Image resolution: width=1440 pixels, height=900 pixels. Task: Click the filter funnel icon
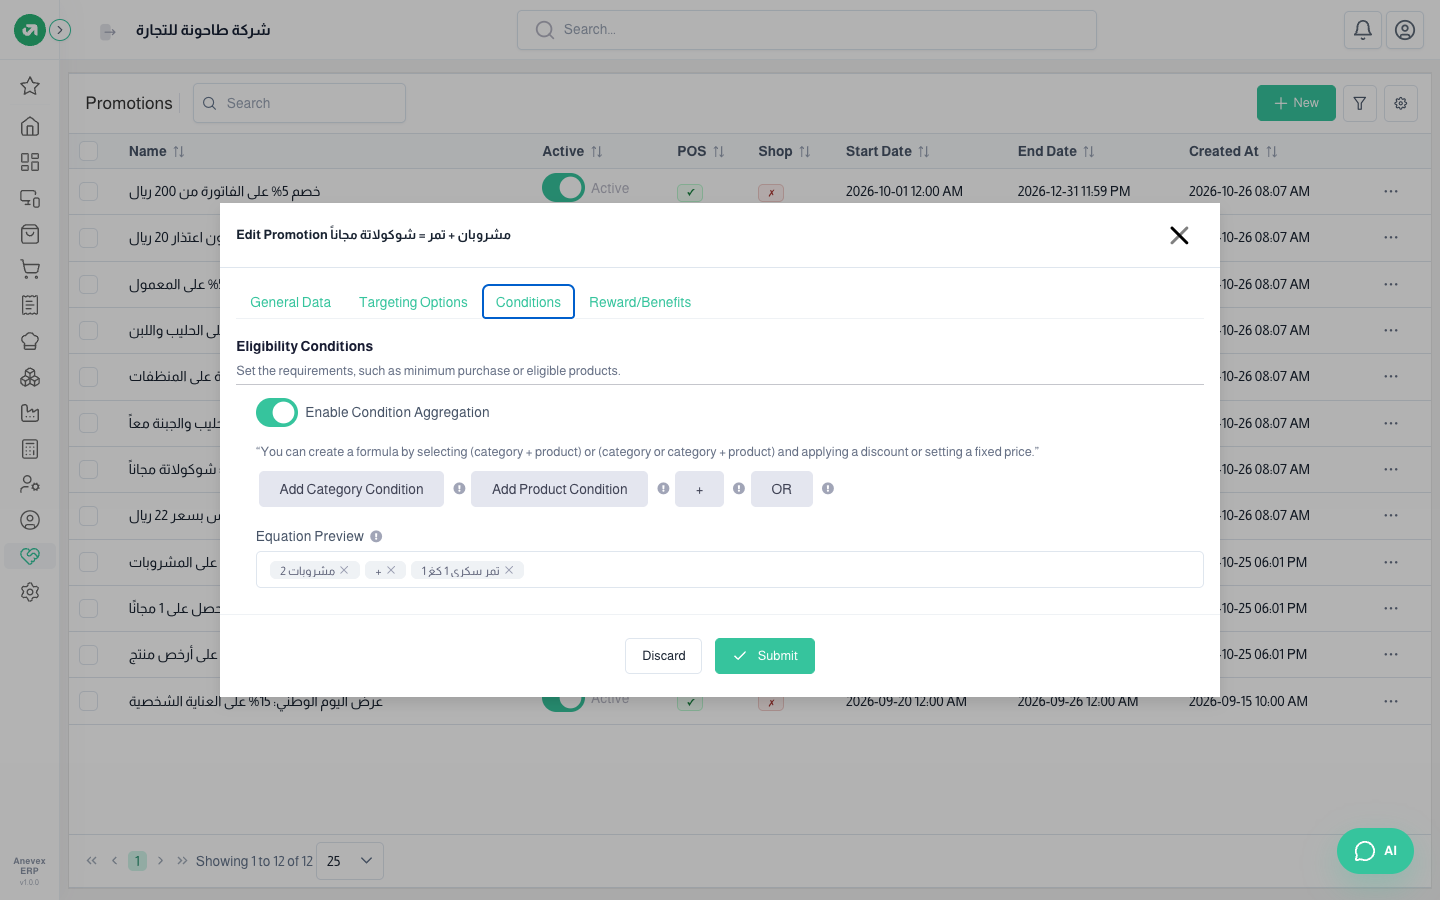(x=1360, y=103)
